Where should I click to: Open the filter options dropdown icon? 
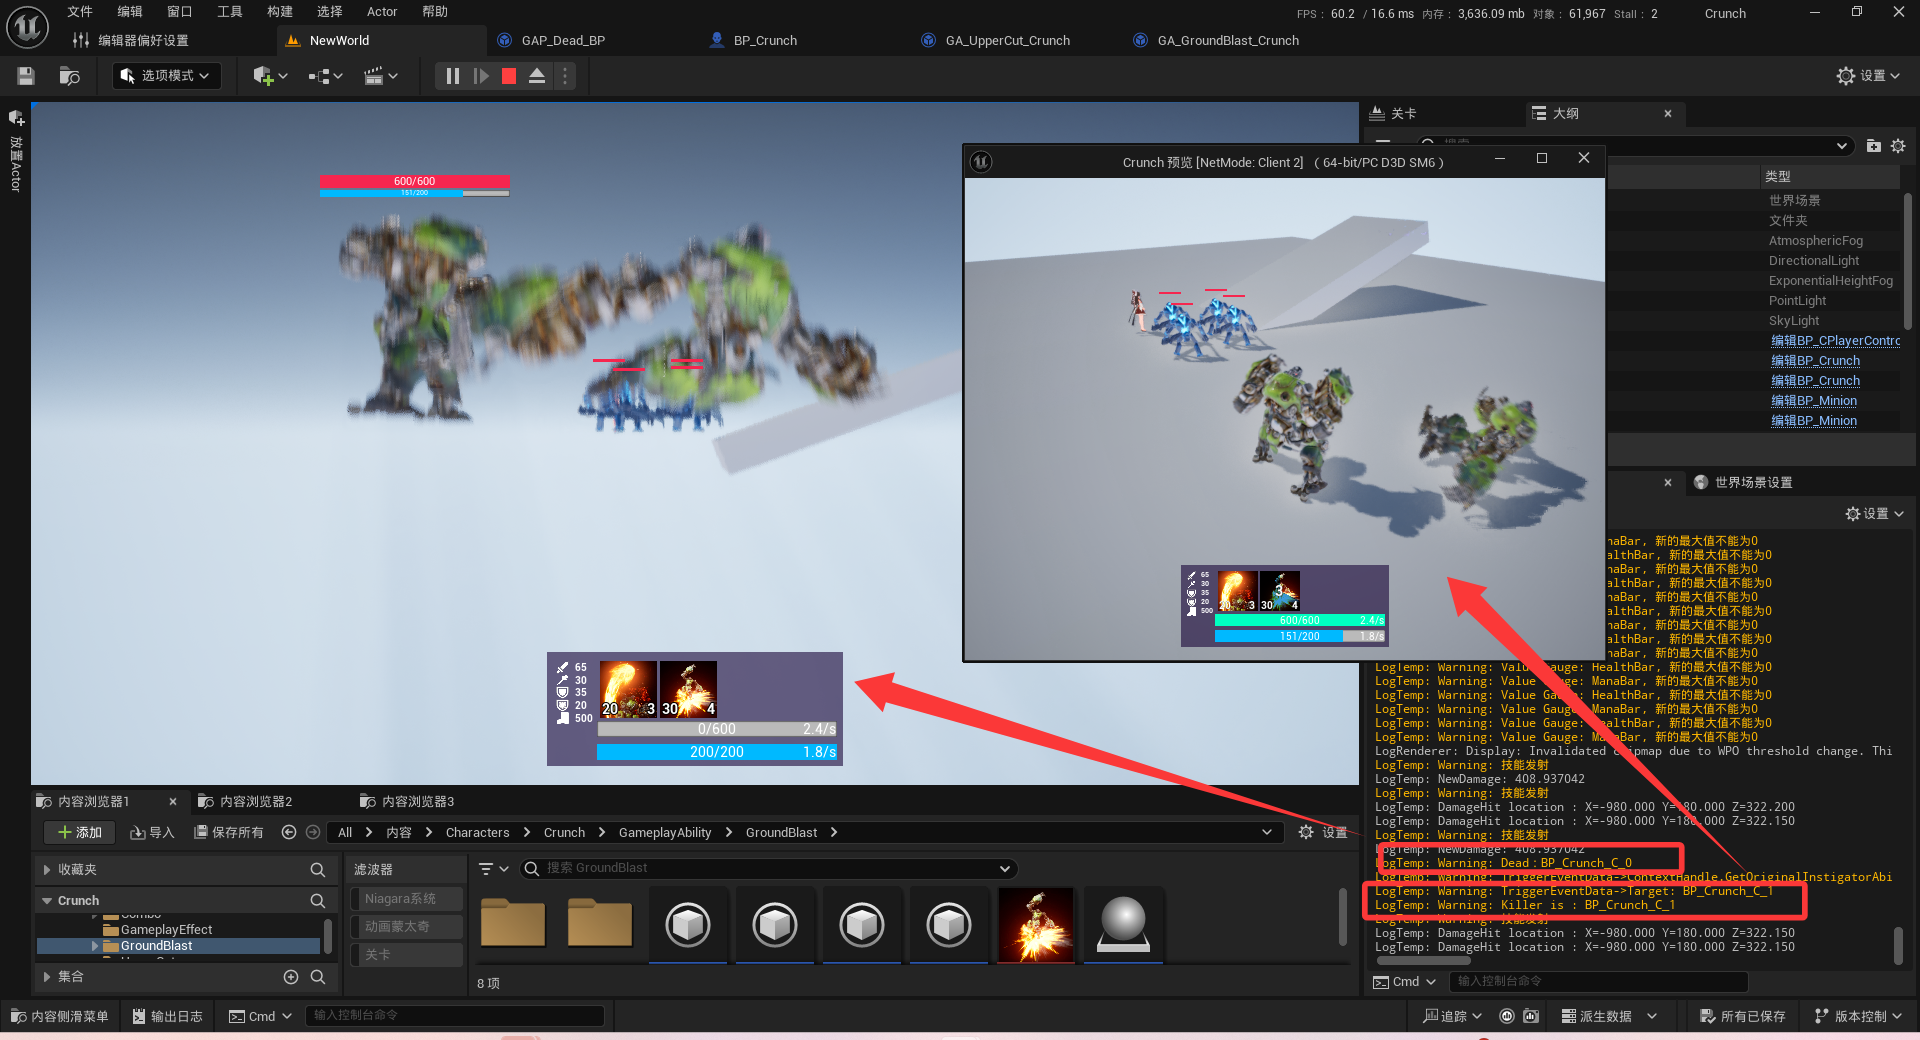tap(494, 869)
